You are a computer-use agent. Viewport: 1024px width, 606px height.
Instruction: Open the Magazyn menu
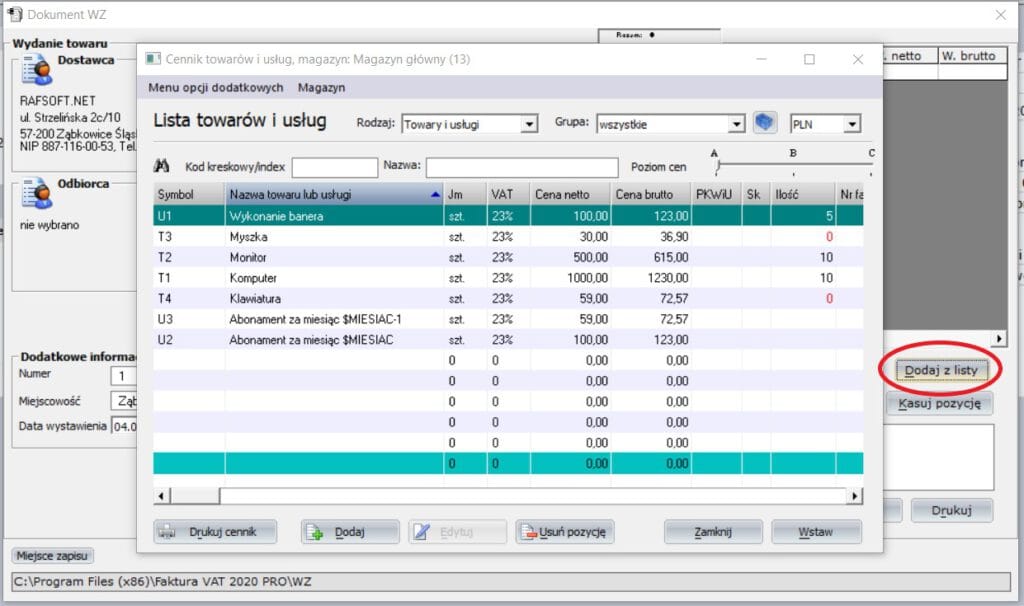(321, 87)
